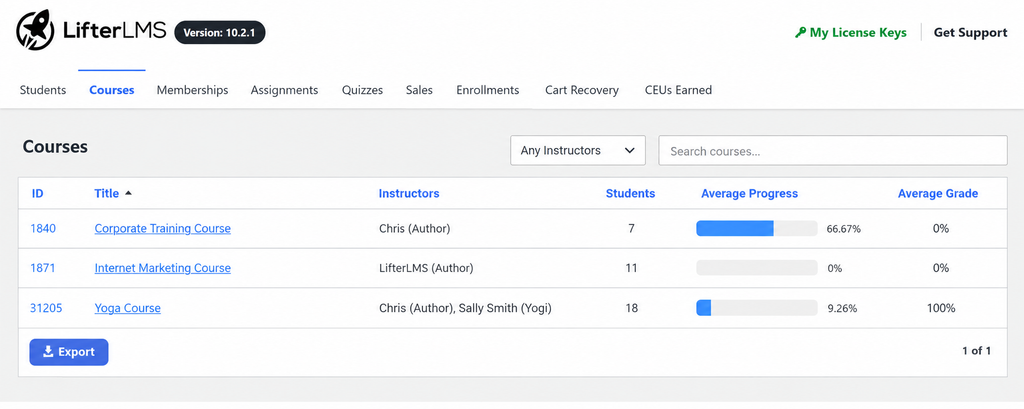Open the CEUs Earned tab

[679, 90]
